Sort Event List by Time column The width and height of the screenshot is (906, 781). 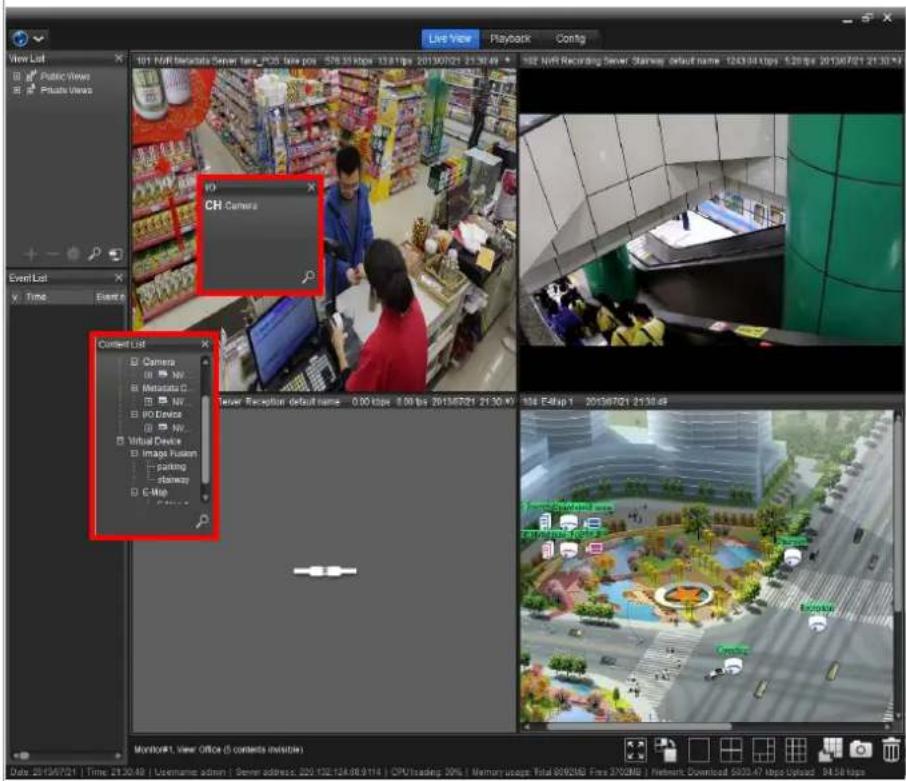[x=36, y=297]
